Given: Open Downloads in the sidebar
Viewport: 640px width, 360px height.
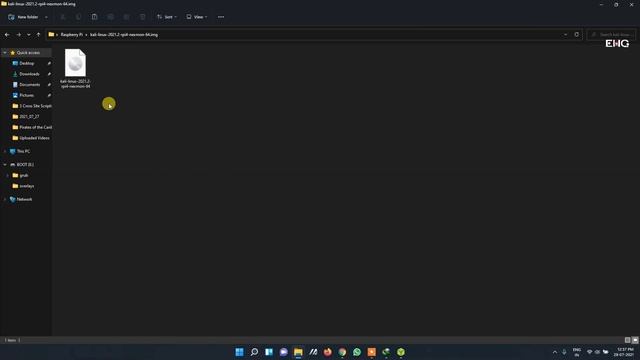Looking at the screenshot, I should click(x=29, y=74).
